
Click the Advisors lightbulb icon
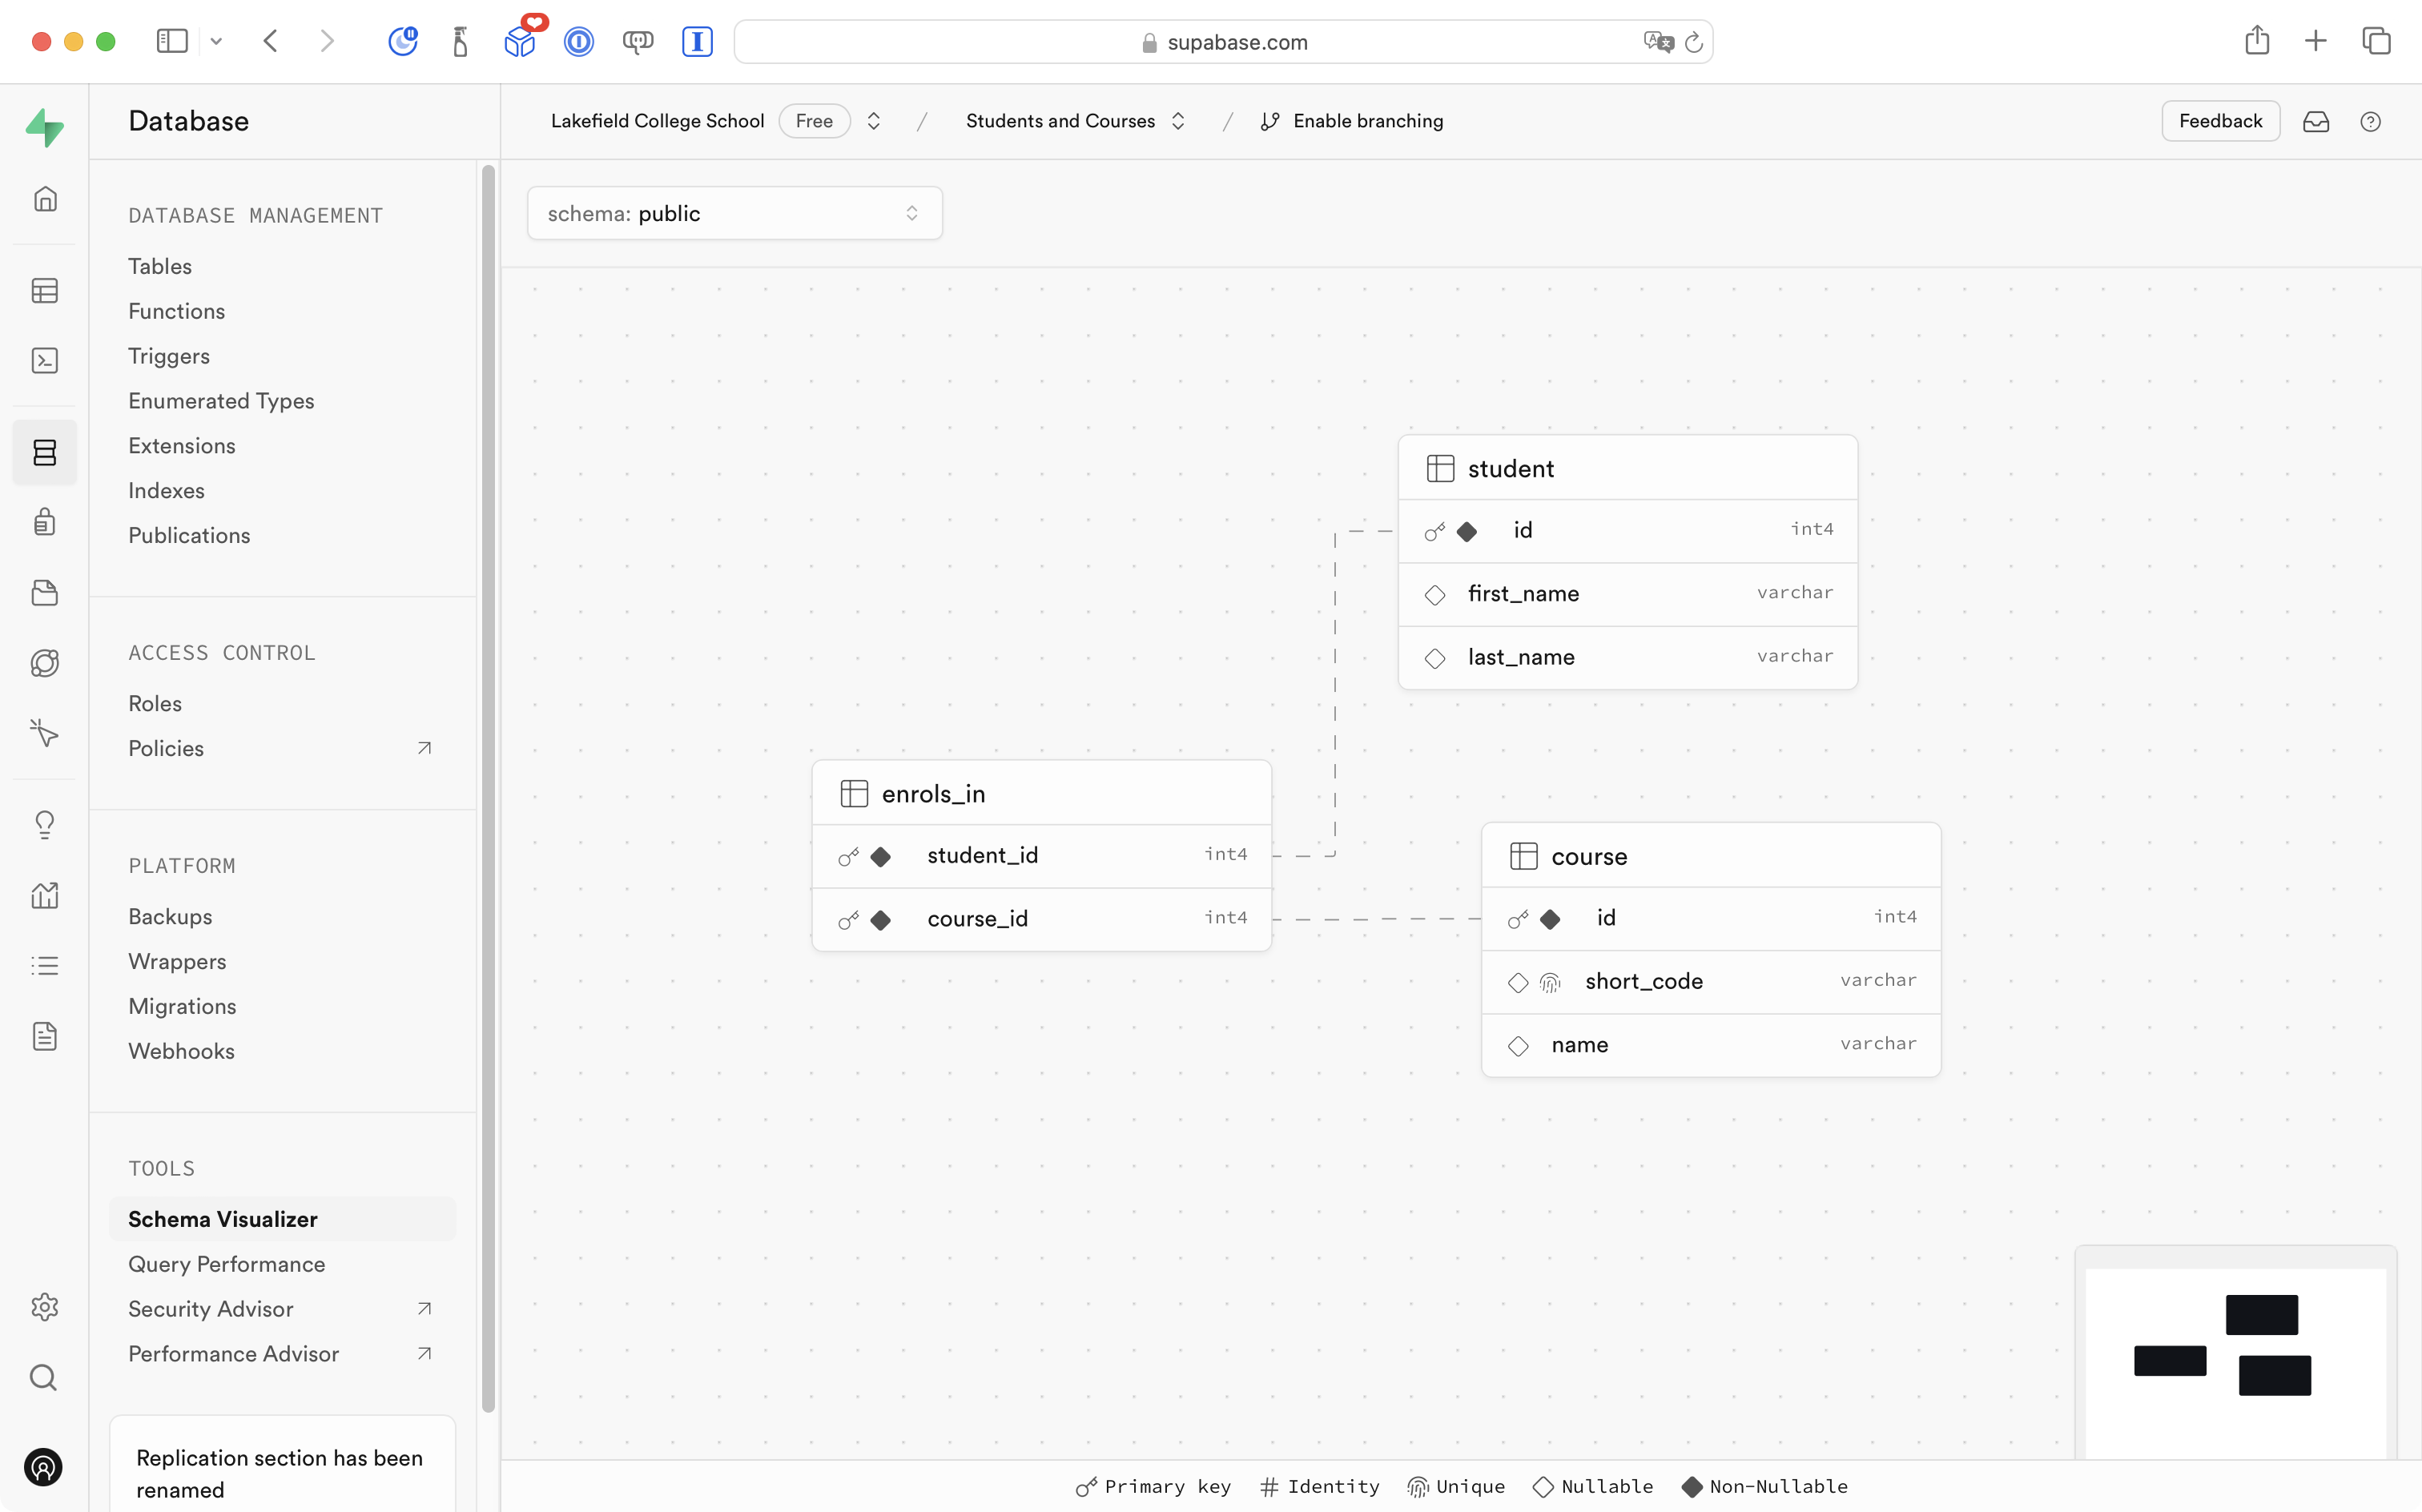click(x=45, y=824)
